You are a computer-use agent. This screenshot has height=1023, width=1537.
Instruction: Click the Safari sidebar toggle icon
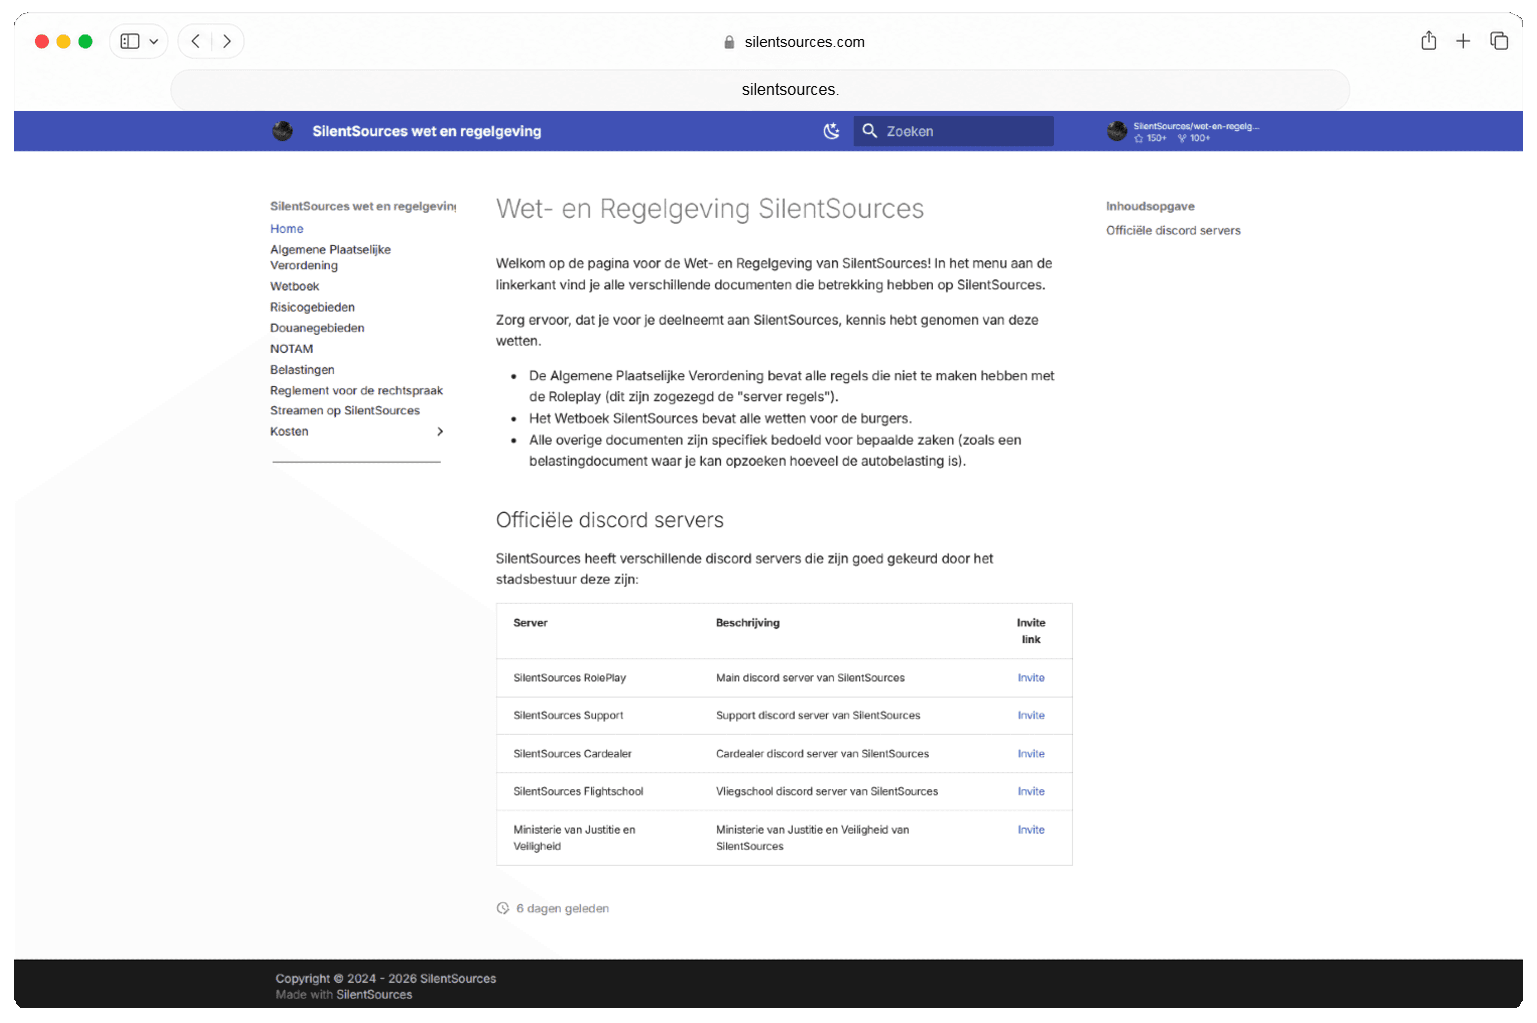[x=130, y=41]
